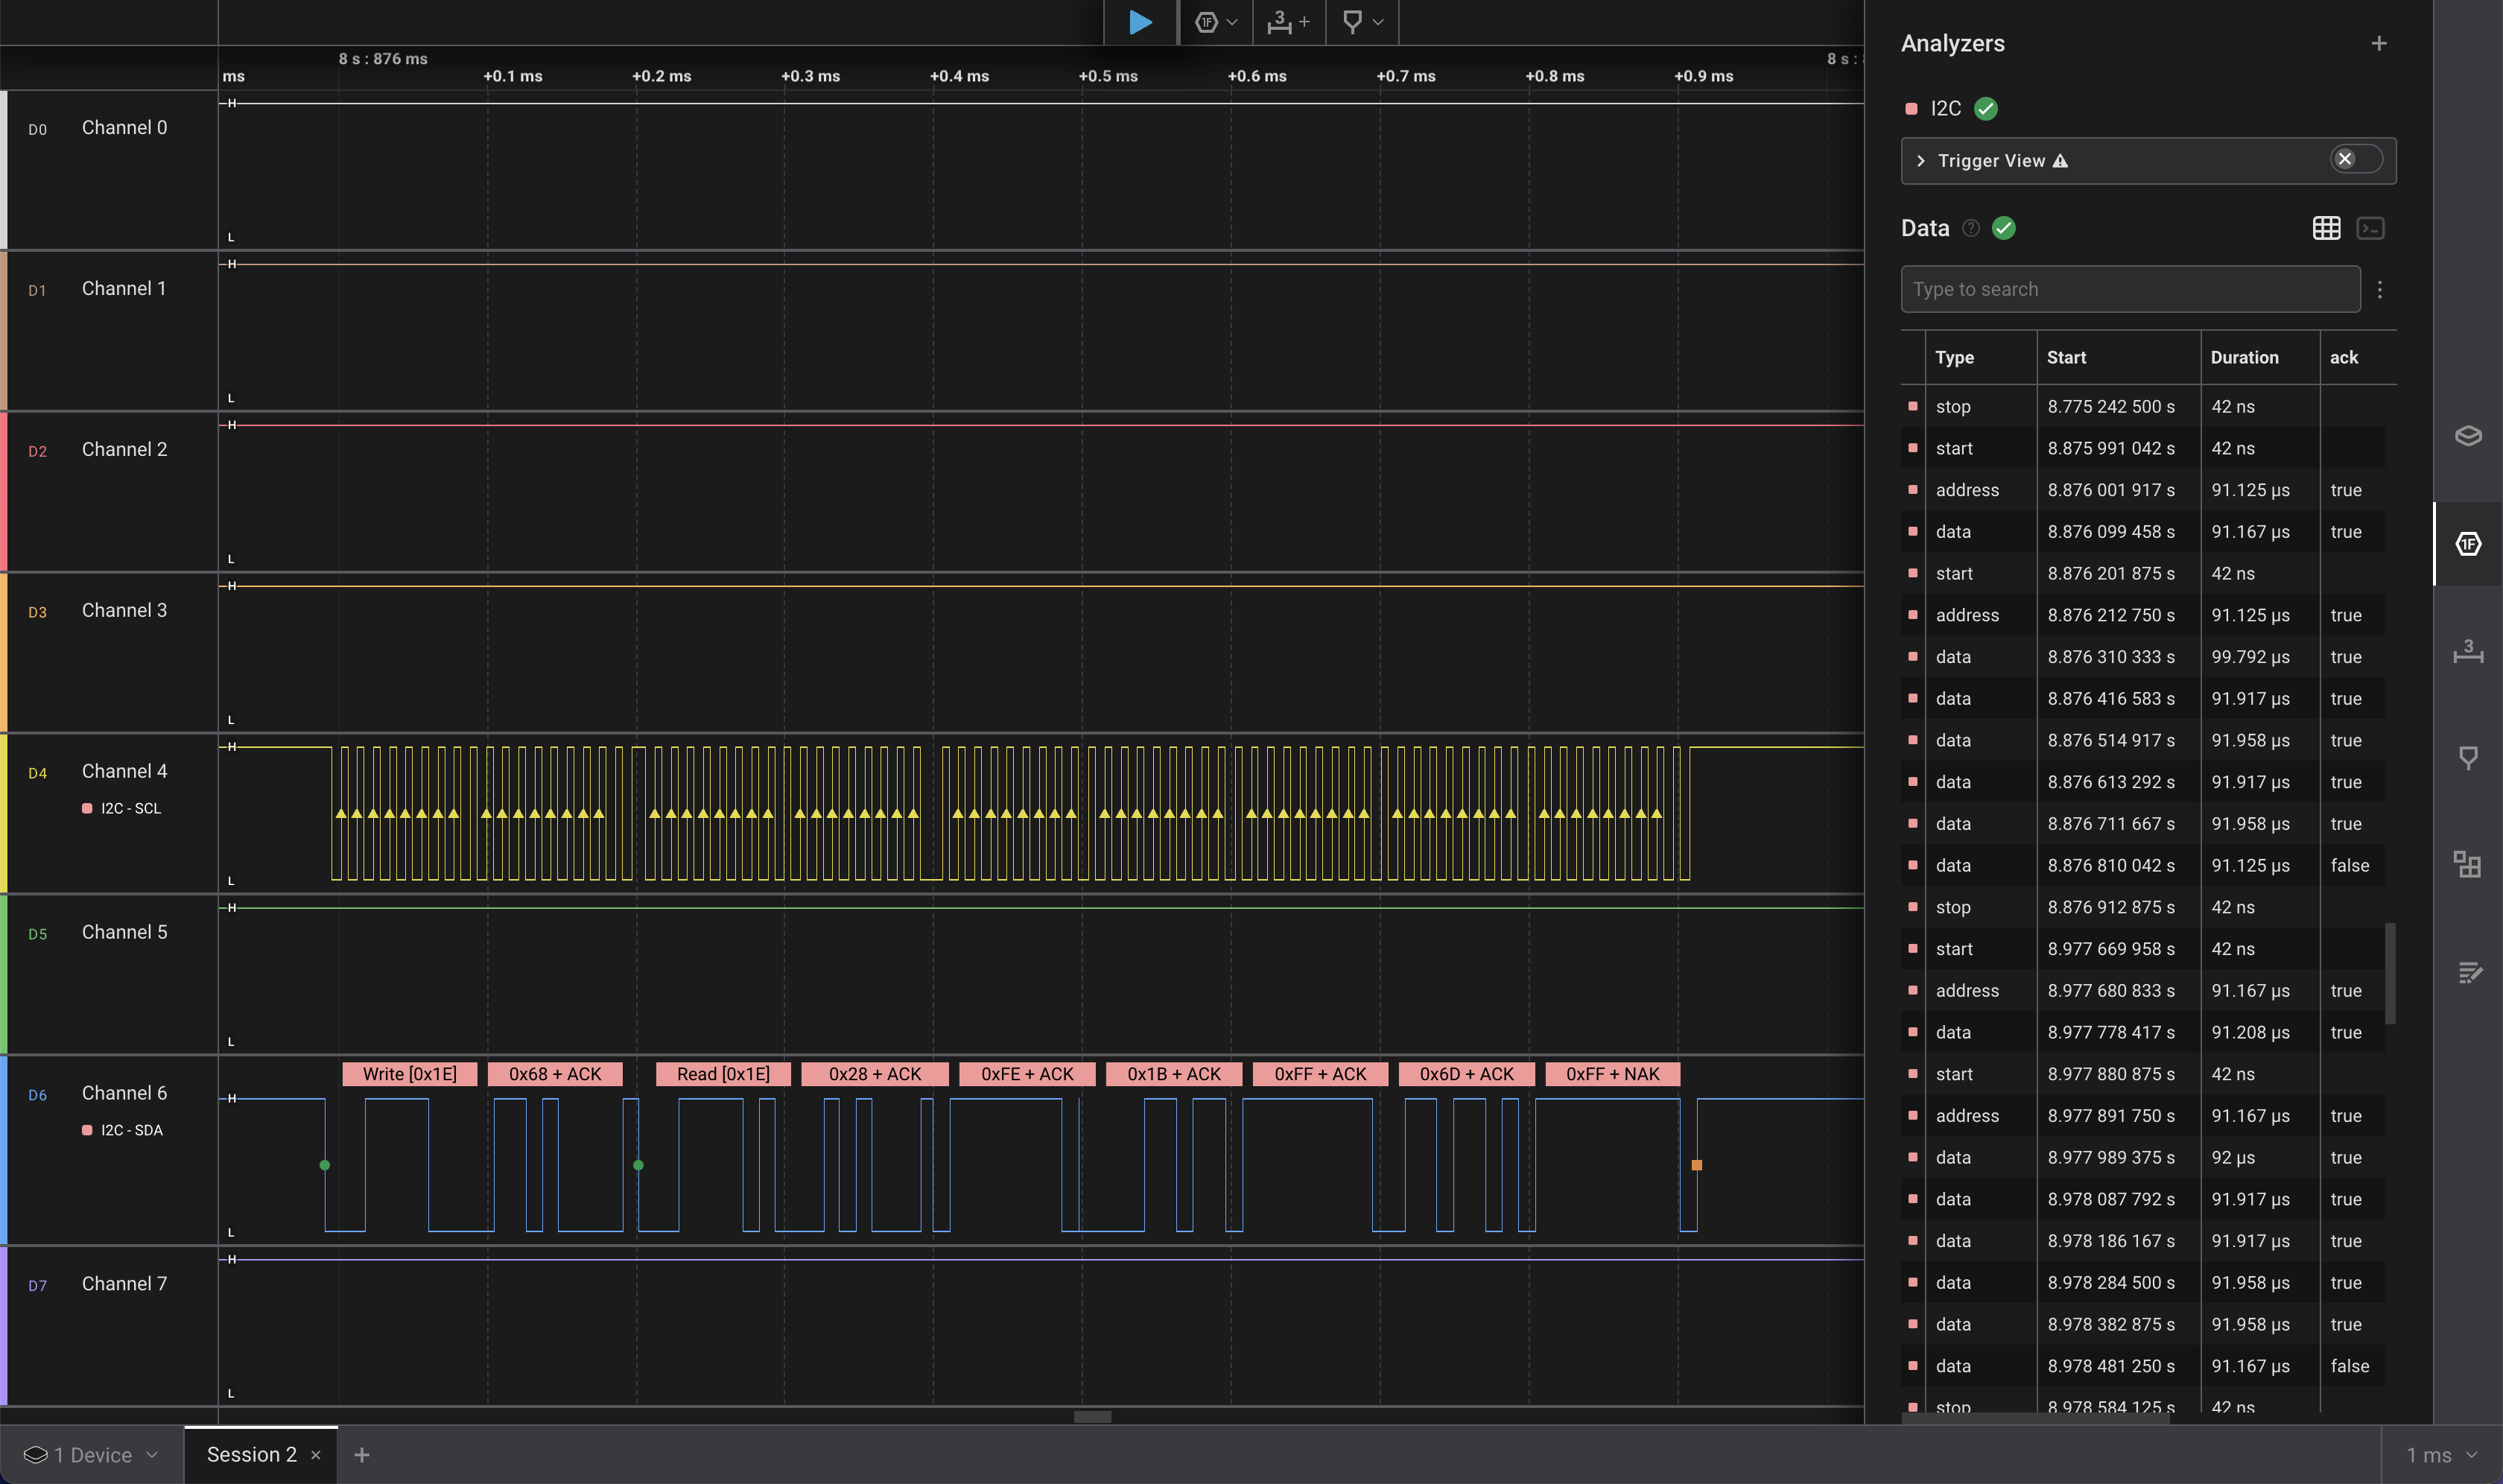
Task: Add a new session tab
Action: pos(362,1455)
